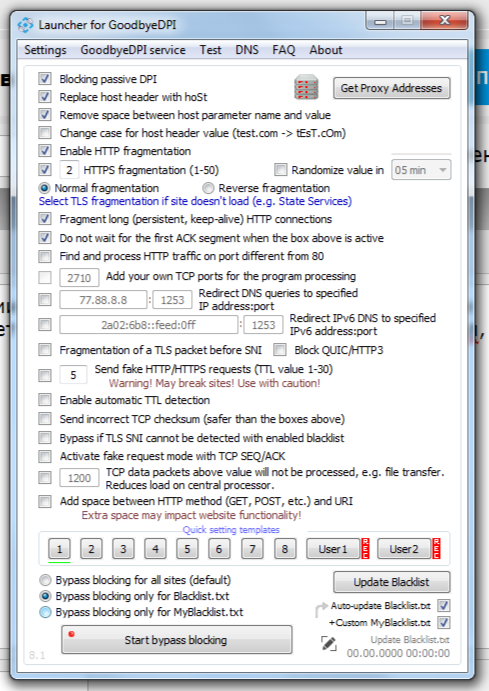This screenshot has width=489, height=691.
Task: Toggle HTTPS fragmentation checkbox
Action: point(44,169)
